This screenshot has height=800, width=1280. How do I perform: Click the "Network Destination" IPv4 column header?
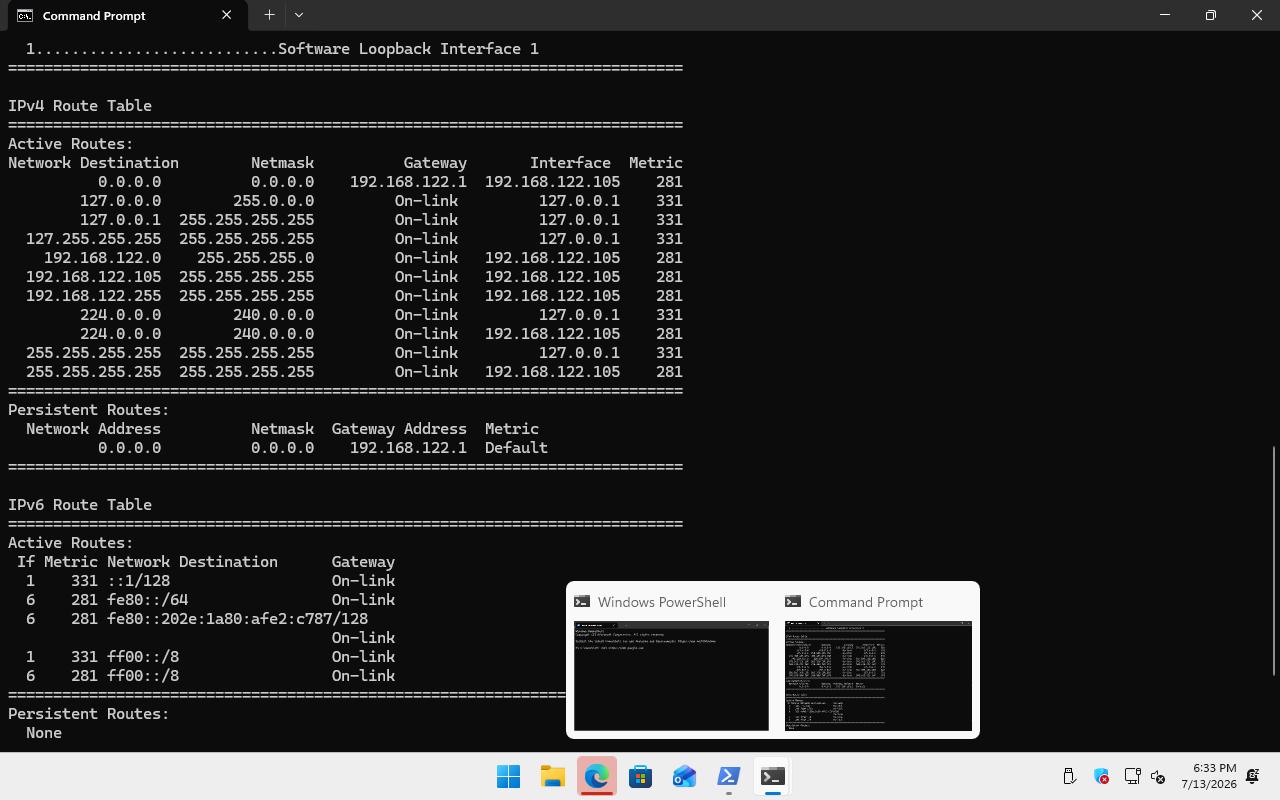click(93, 163)
